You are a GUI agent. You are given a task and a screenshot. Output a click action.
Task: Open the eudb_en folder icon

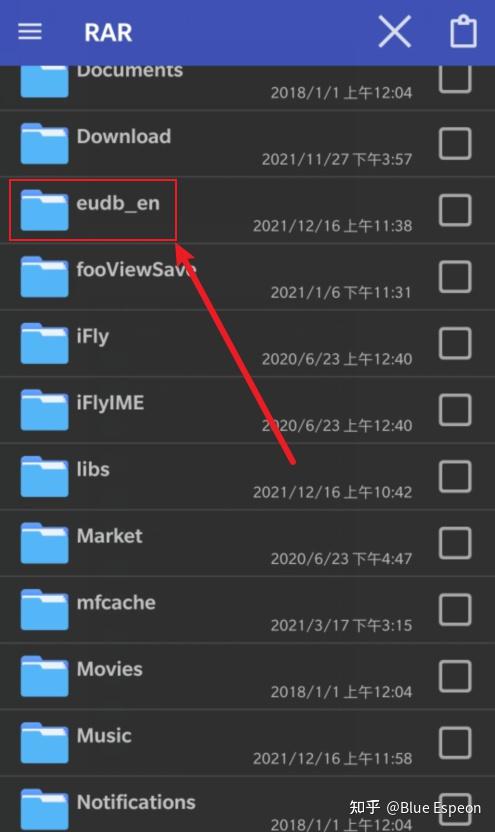click(x=44, y=210)
